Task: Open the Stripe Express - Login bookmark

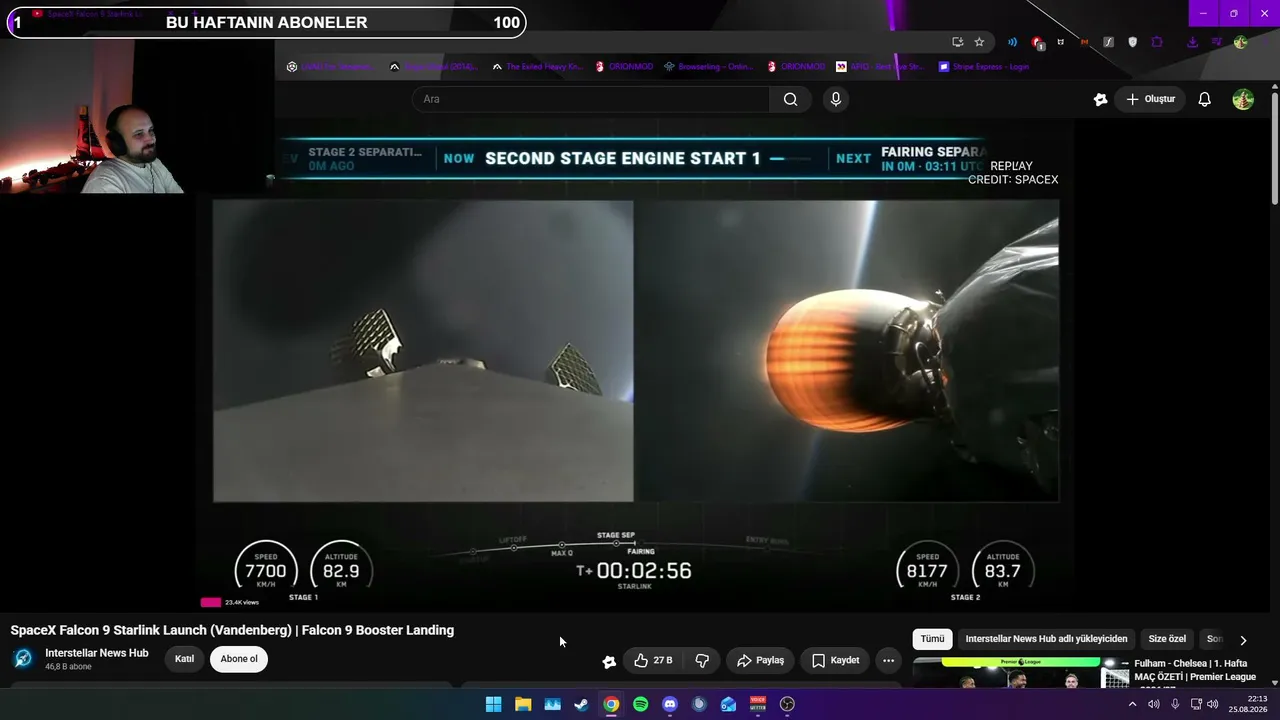Action: [x=983, y=67]
